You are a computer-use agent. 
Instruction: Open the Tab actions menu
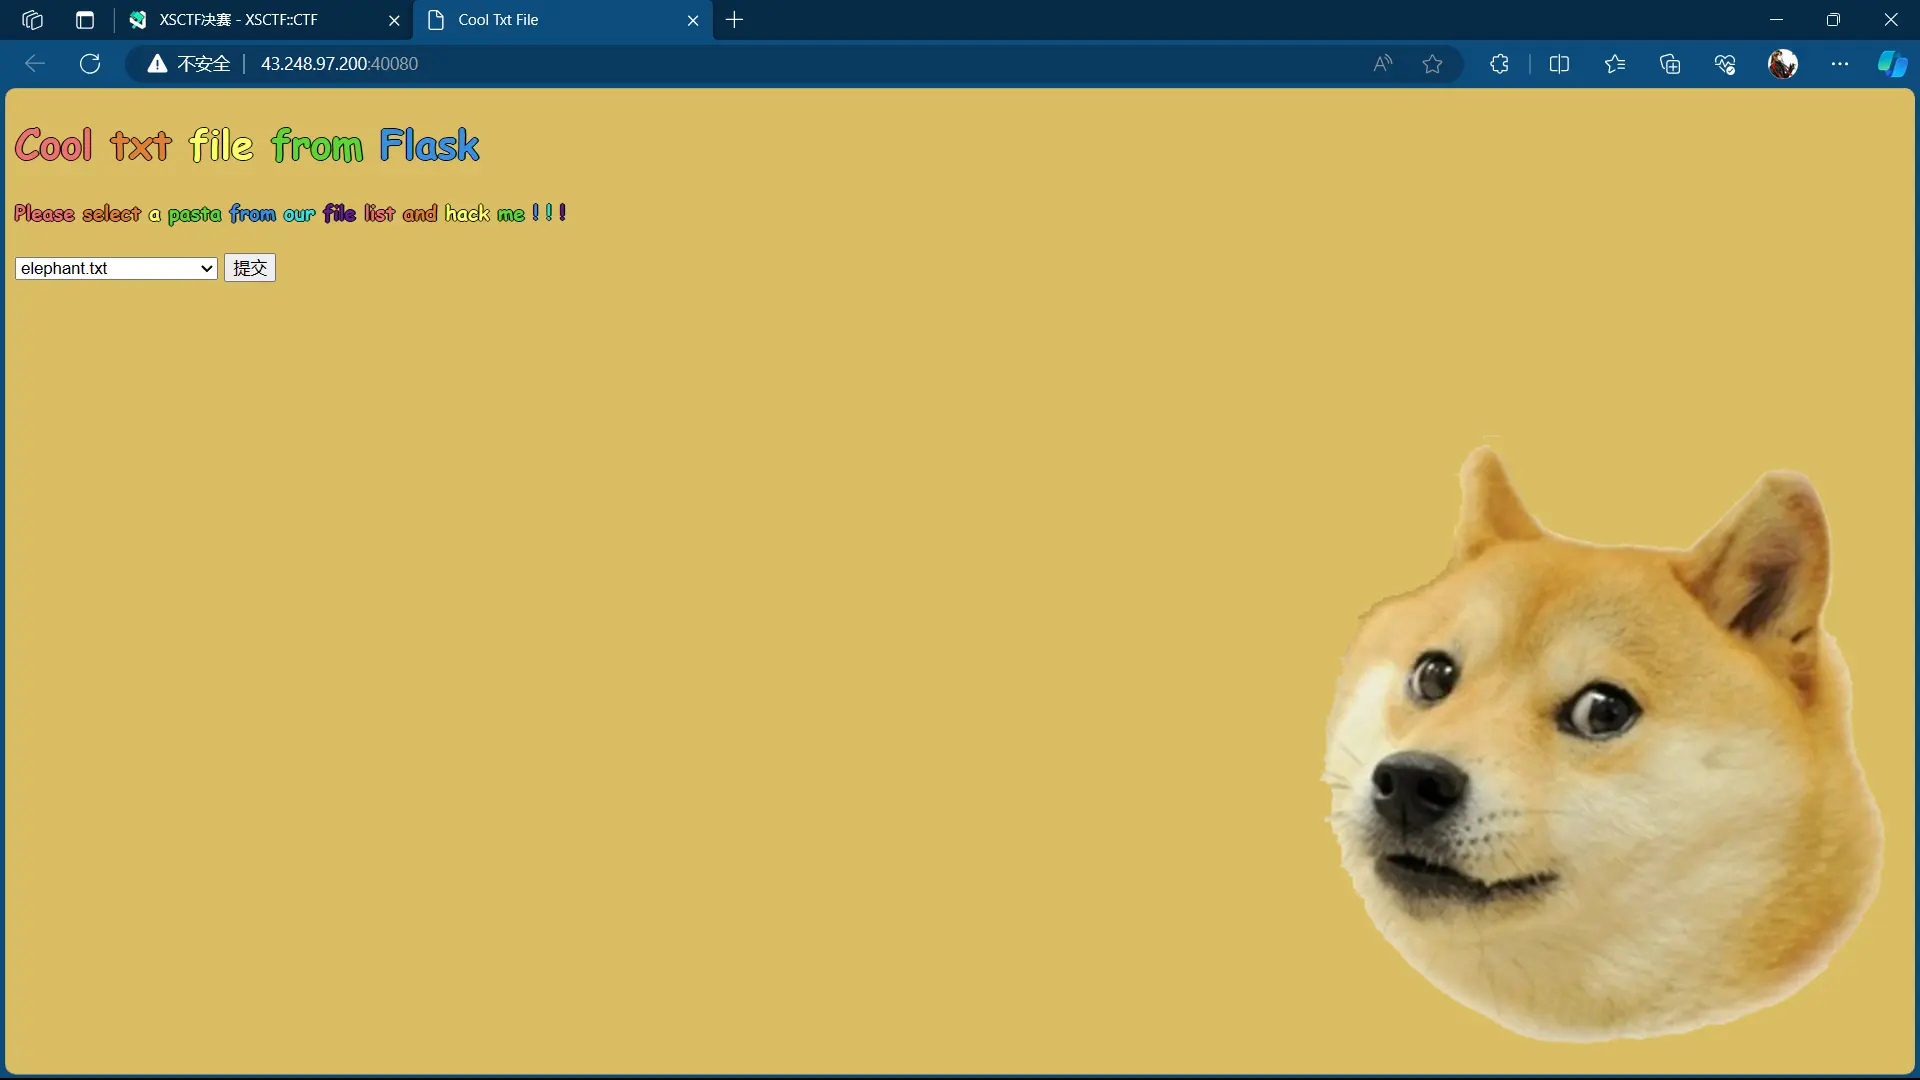(x=85, y=19)
